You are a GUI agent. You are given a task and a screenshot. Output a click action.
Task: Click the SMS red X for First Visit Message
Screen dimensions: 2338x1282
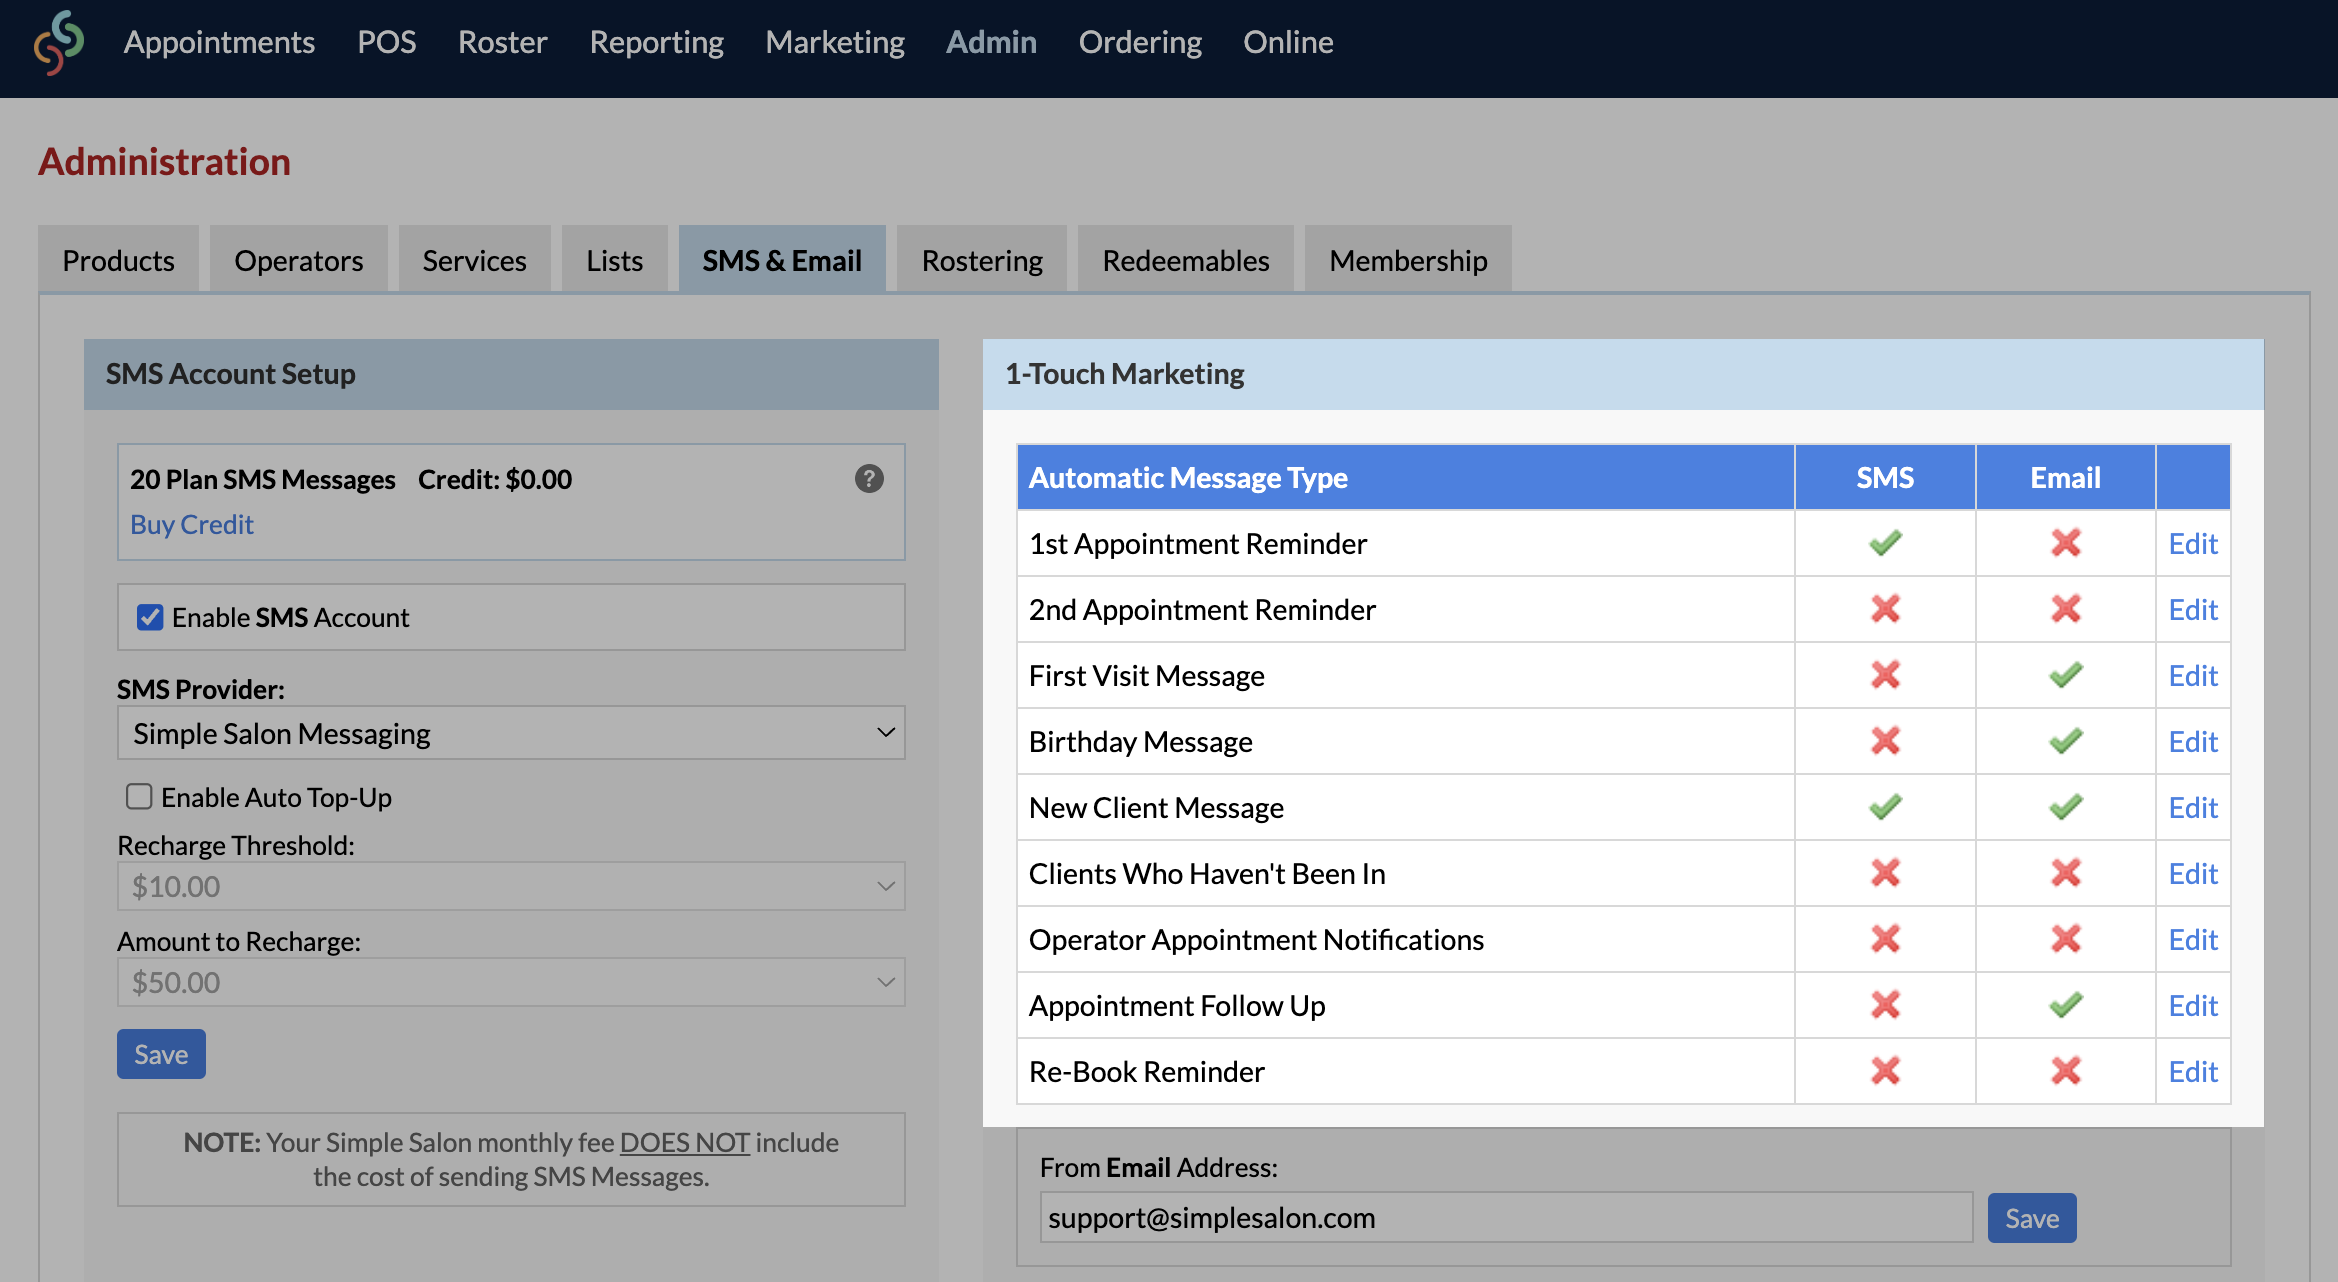click(1884, 675)
